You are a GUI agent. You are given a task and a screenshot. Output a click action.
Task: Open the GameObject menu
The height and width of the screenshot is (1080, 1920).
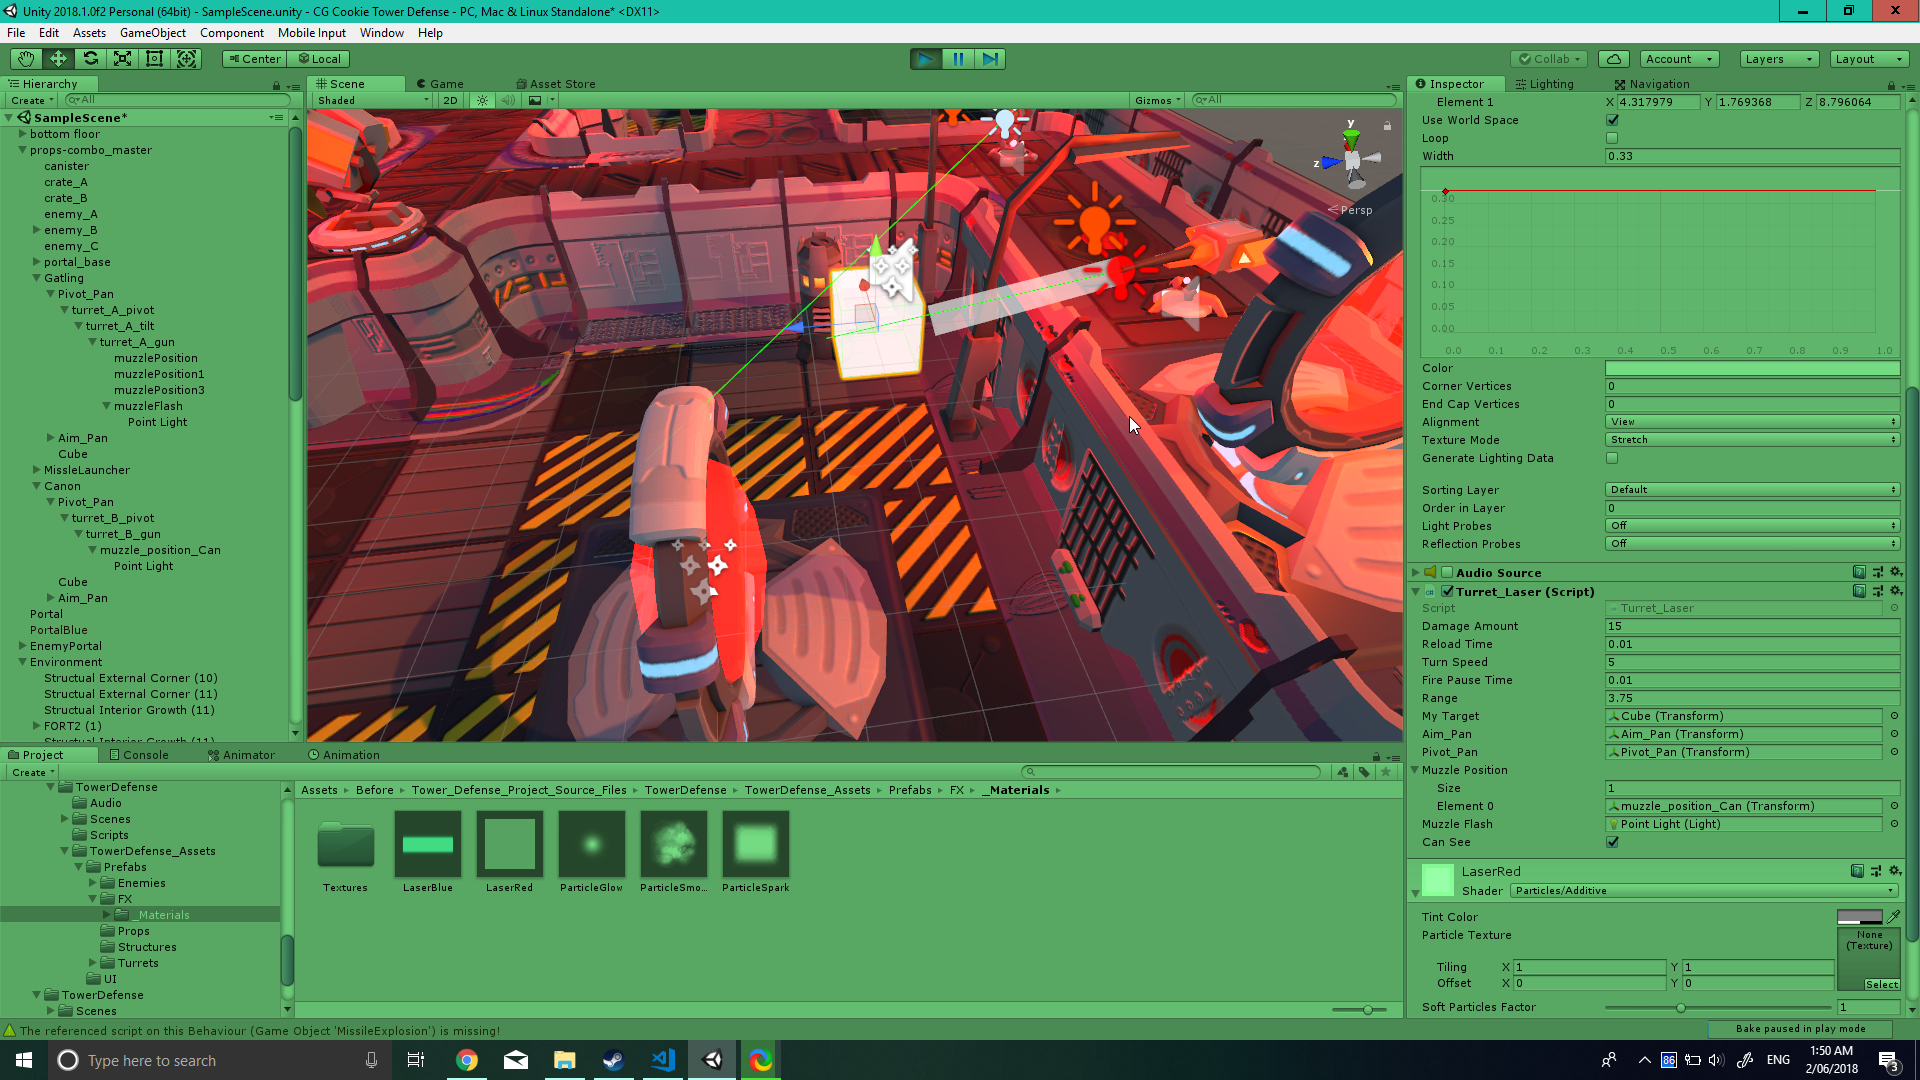click(x=152, y=32)
